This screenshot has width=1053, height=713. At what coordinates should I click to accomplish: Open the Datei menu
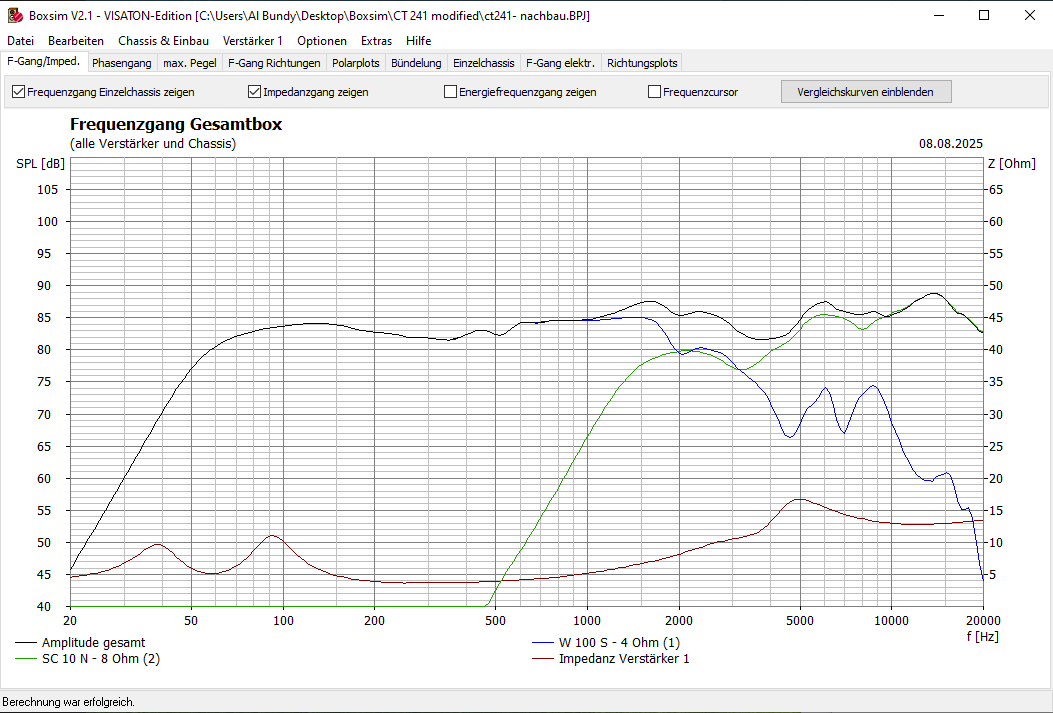20,41
